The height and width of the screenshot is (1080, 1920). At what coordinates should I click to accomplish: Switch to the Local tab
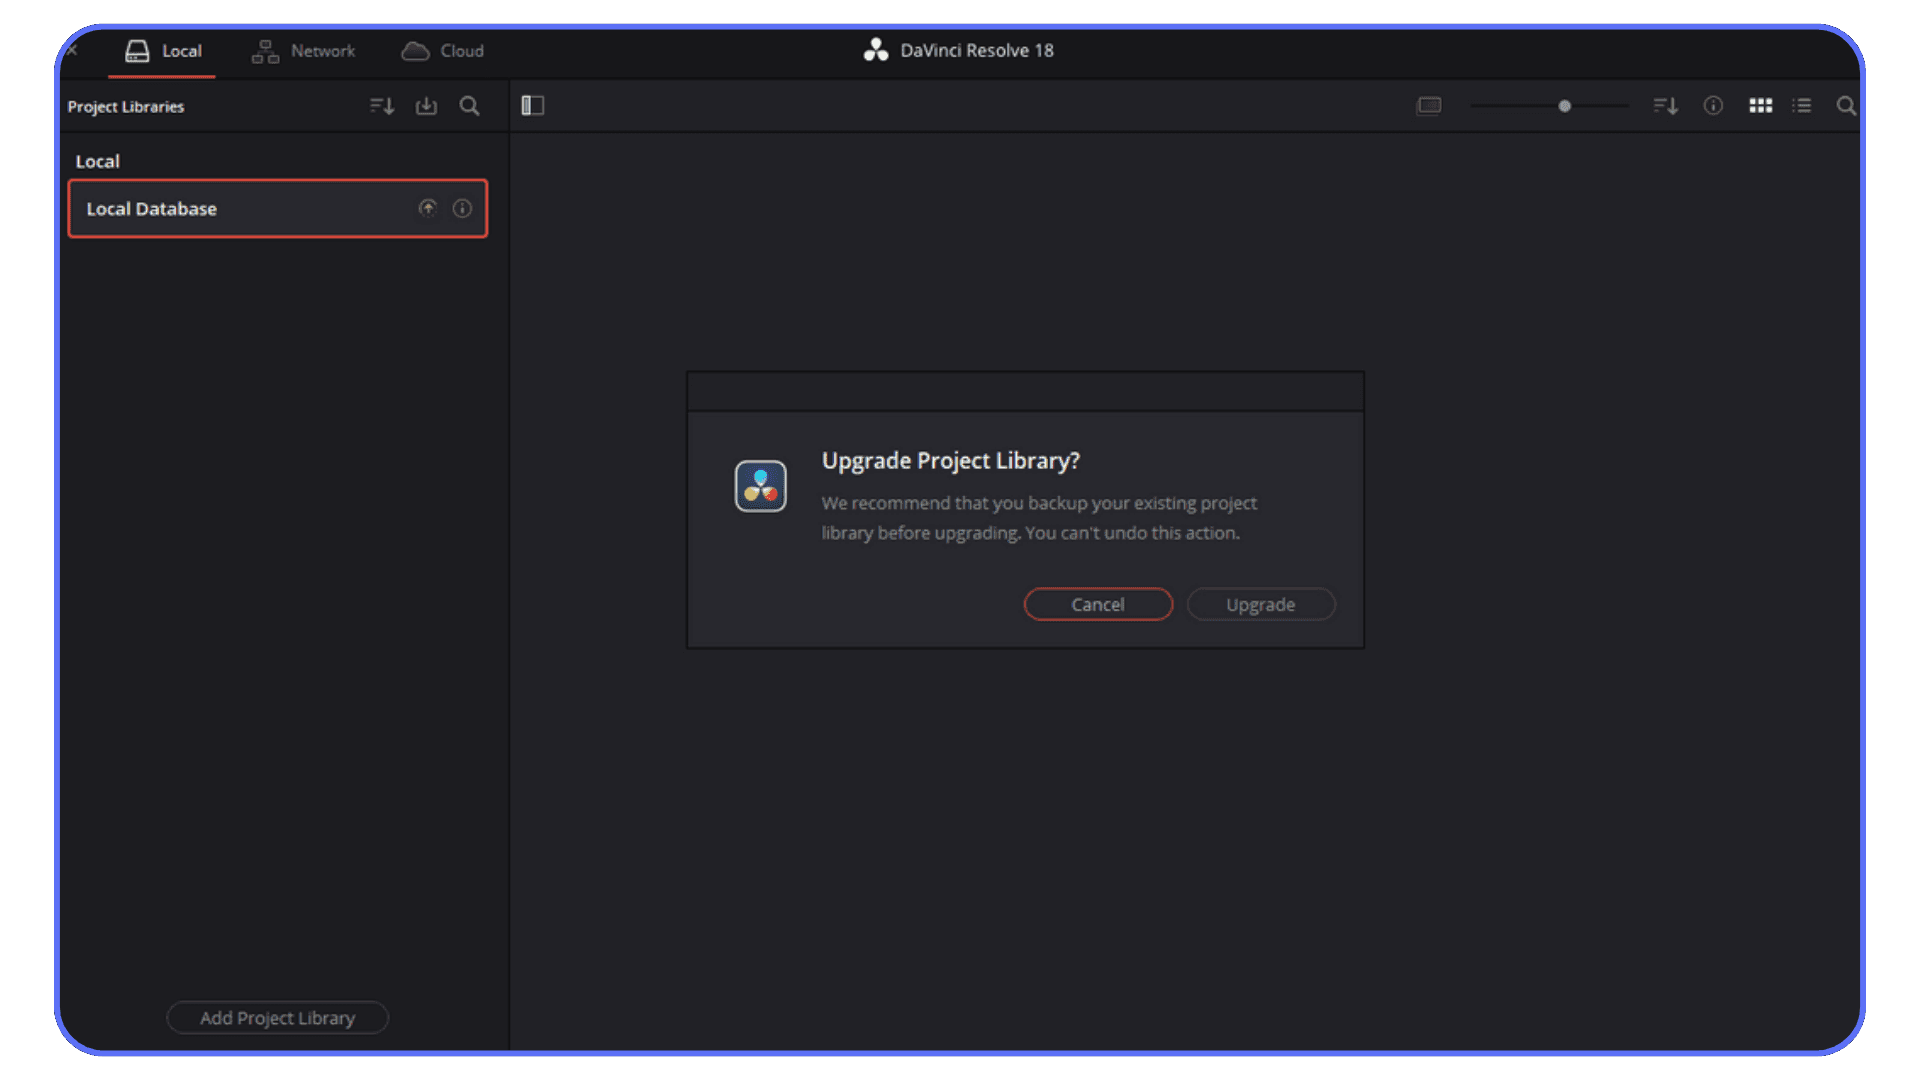162,51
